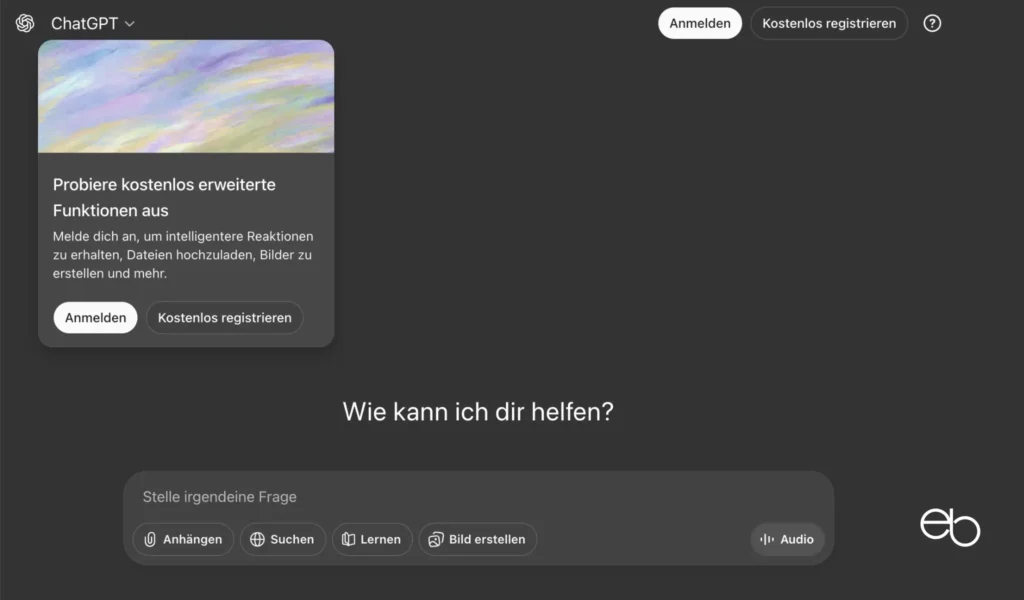Enable web search mode with Suchen
This screenshot has width=1024, height=600.
click(x=283, y=539)
